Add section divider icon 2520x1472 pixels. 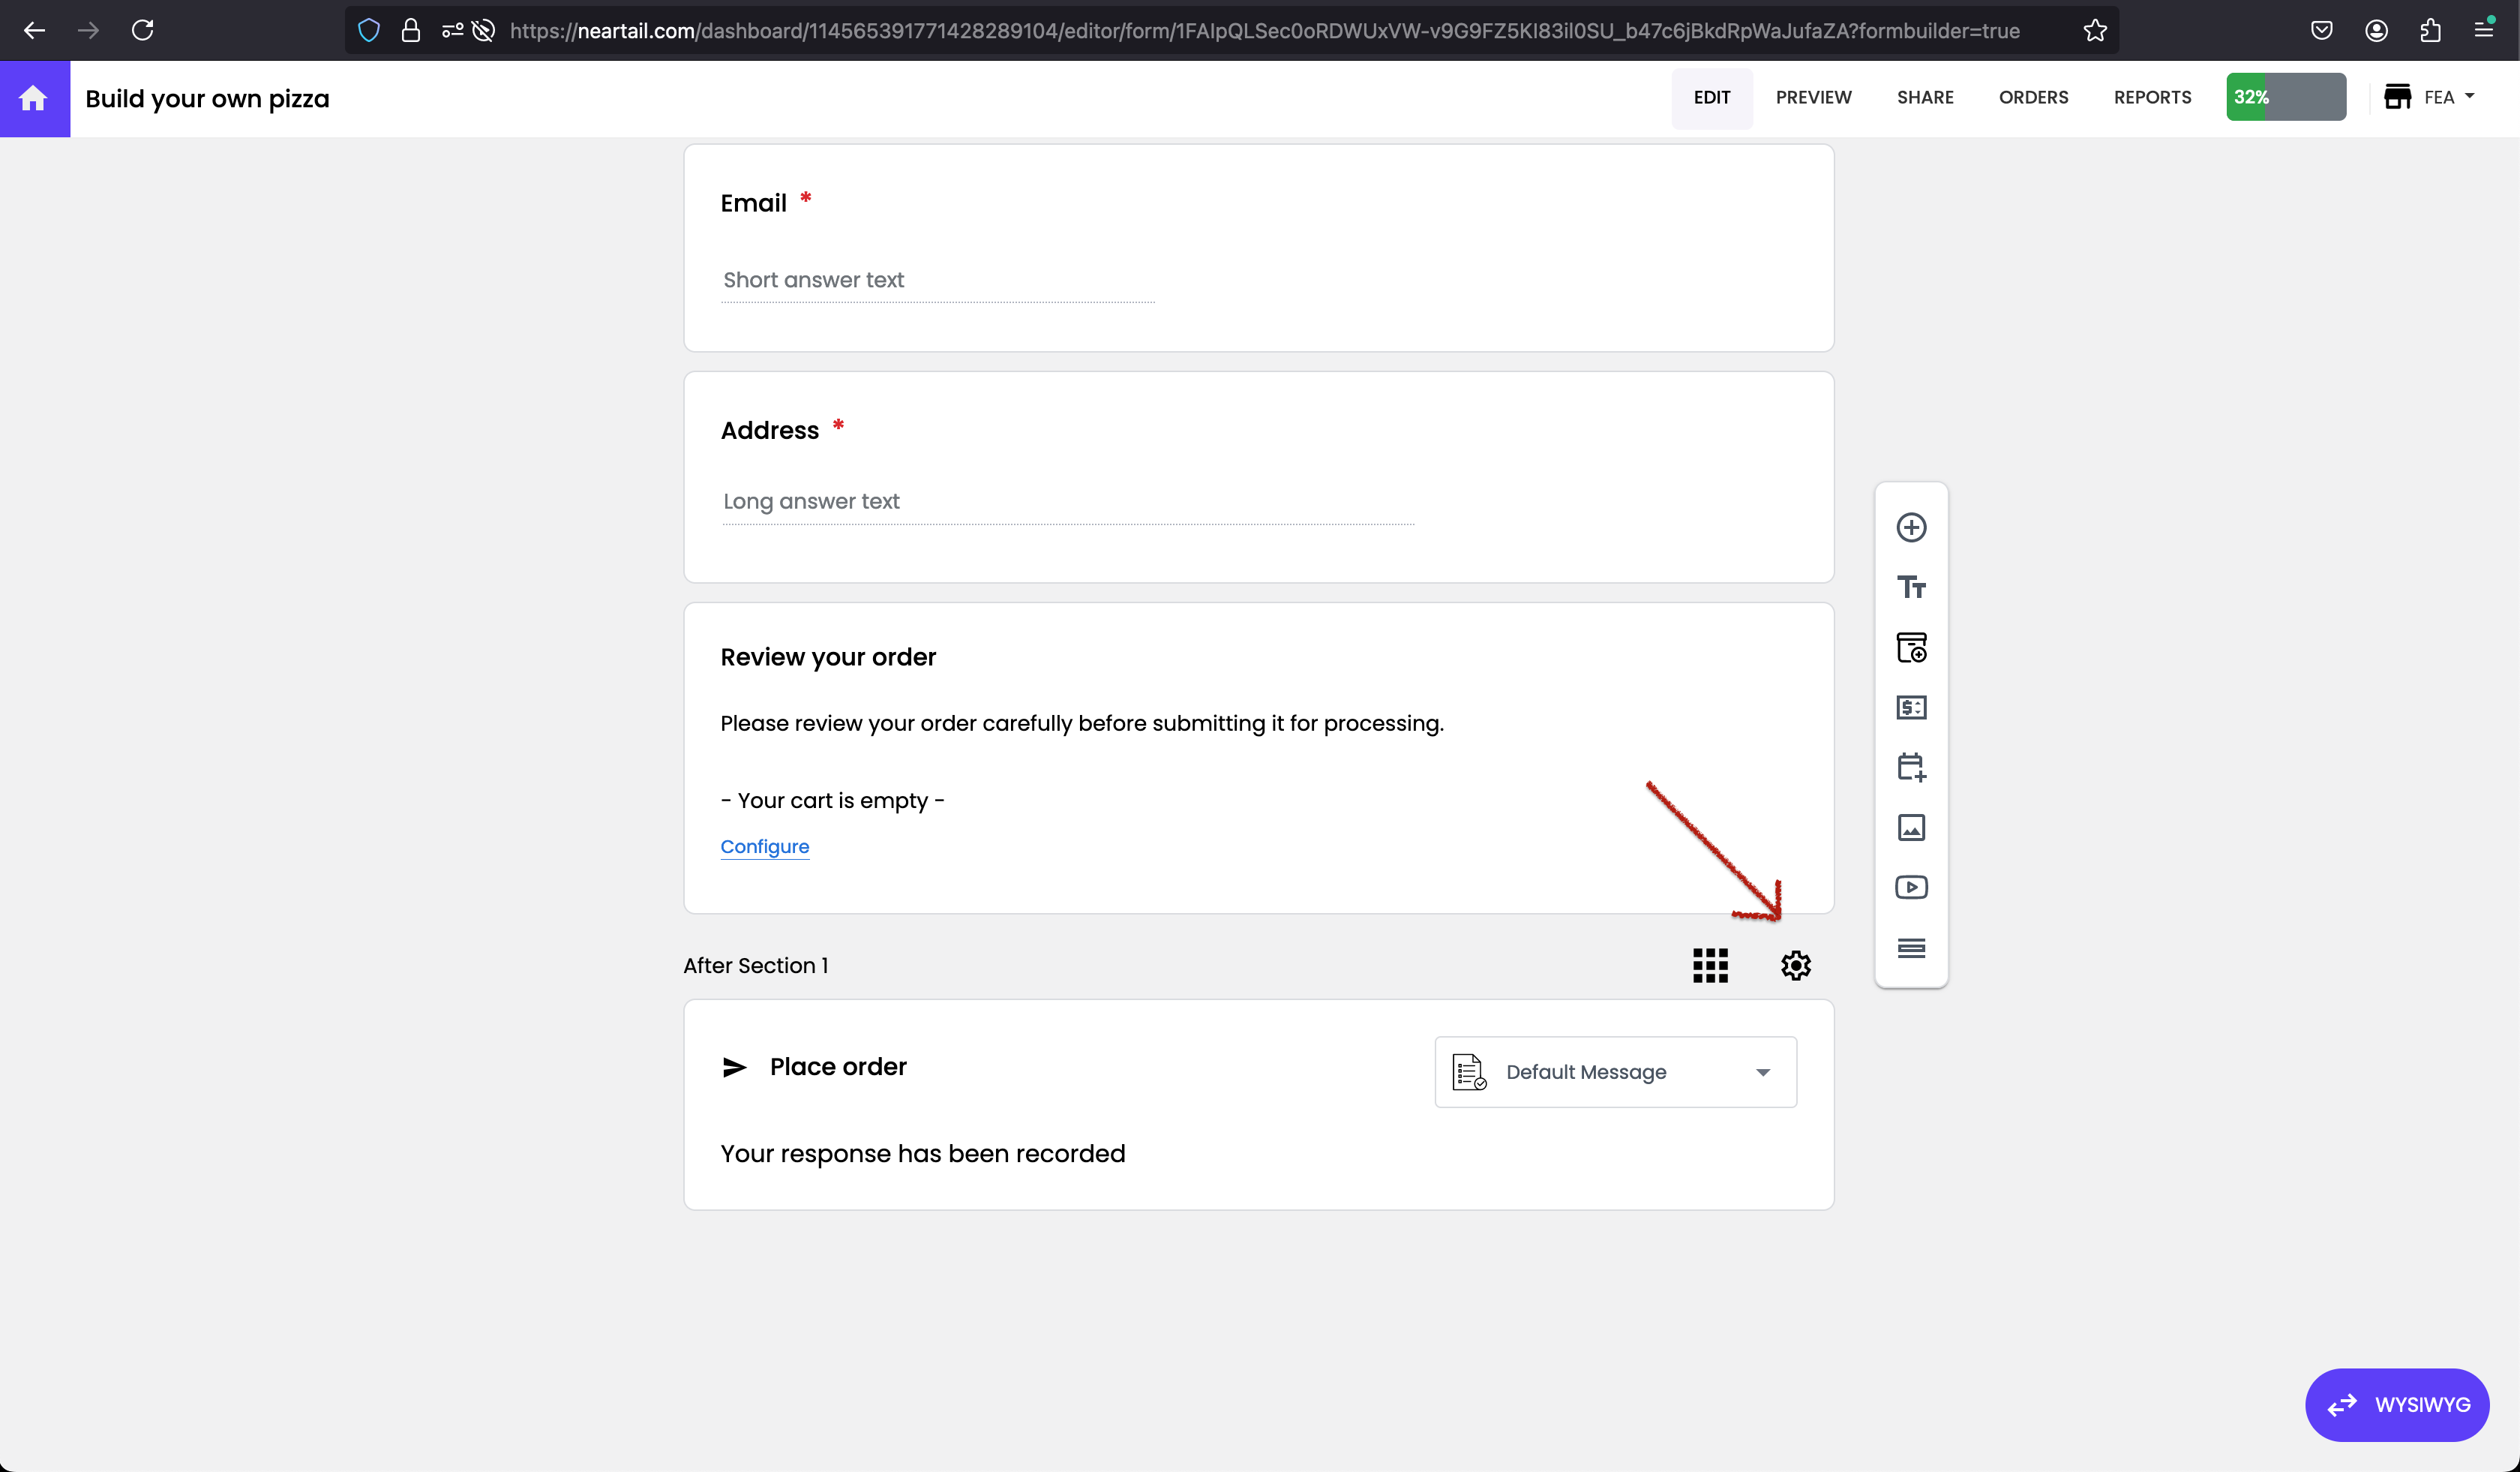pos(1911,947)
